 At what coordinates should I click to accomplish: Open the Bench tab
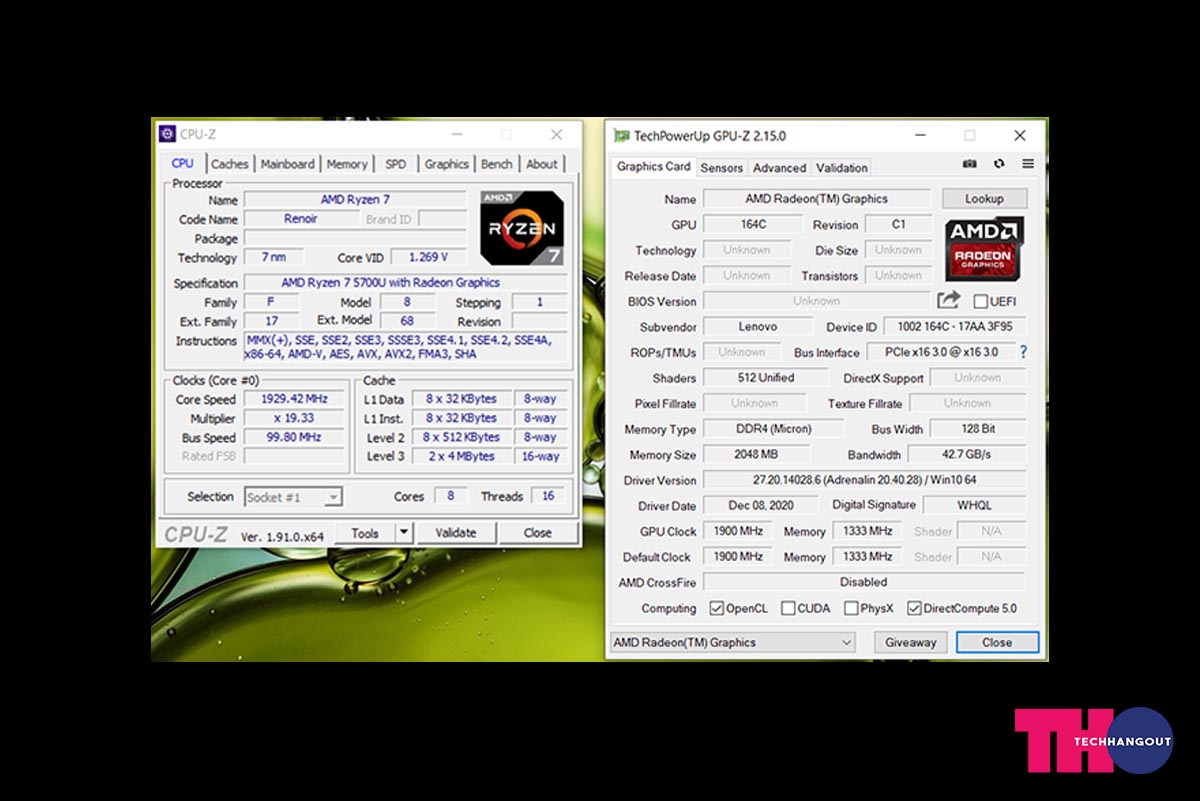[497, 164]
